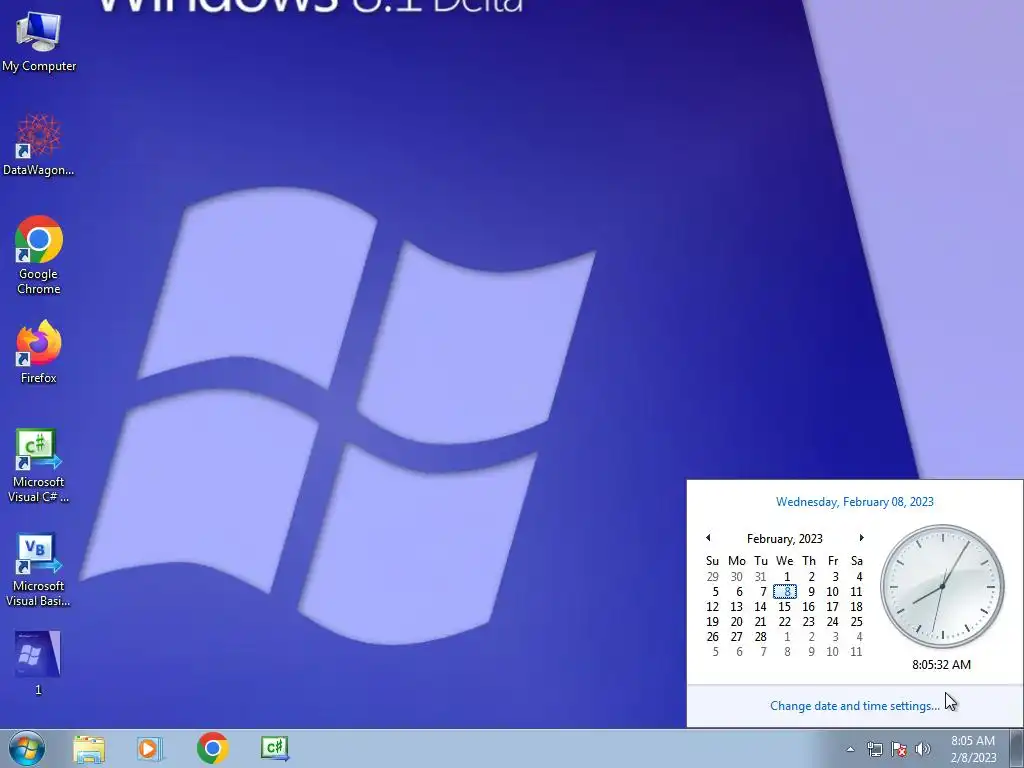Select February 1 in the calendar

pyautogui.click(x=786, y=577)
